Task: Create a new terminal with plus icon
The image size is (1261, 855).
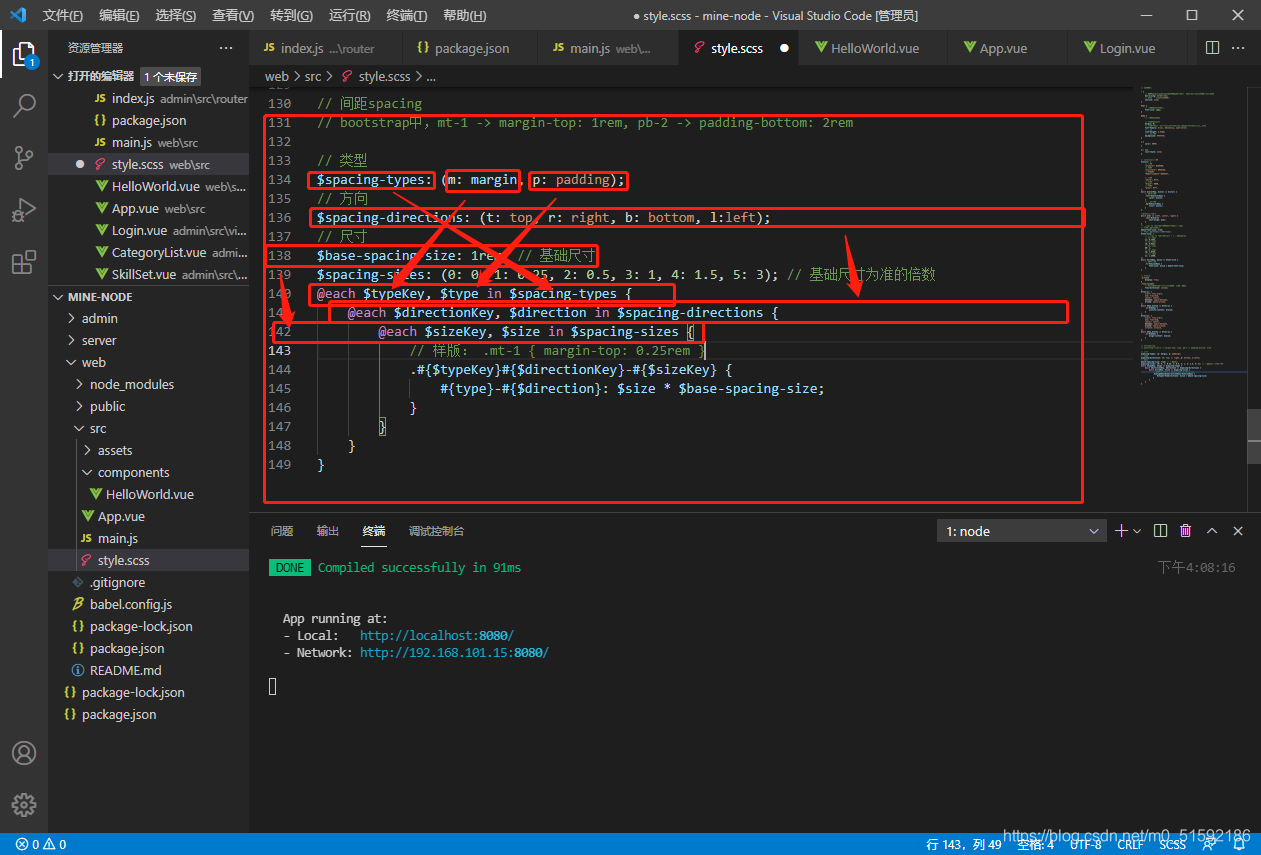Action: click(x=1121, y=531)
